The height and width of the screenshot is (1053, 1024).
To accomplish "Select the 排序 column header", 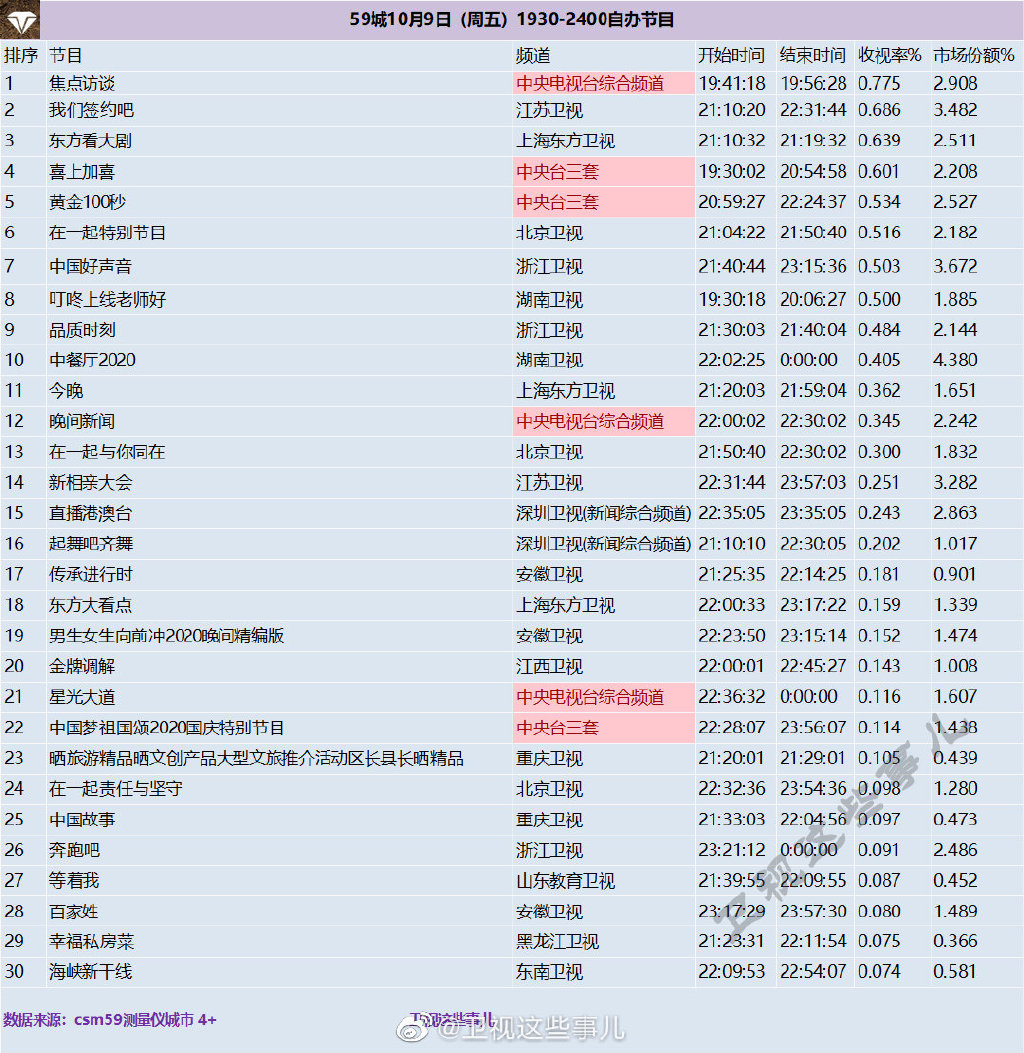I will point(21,56).
